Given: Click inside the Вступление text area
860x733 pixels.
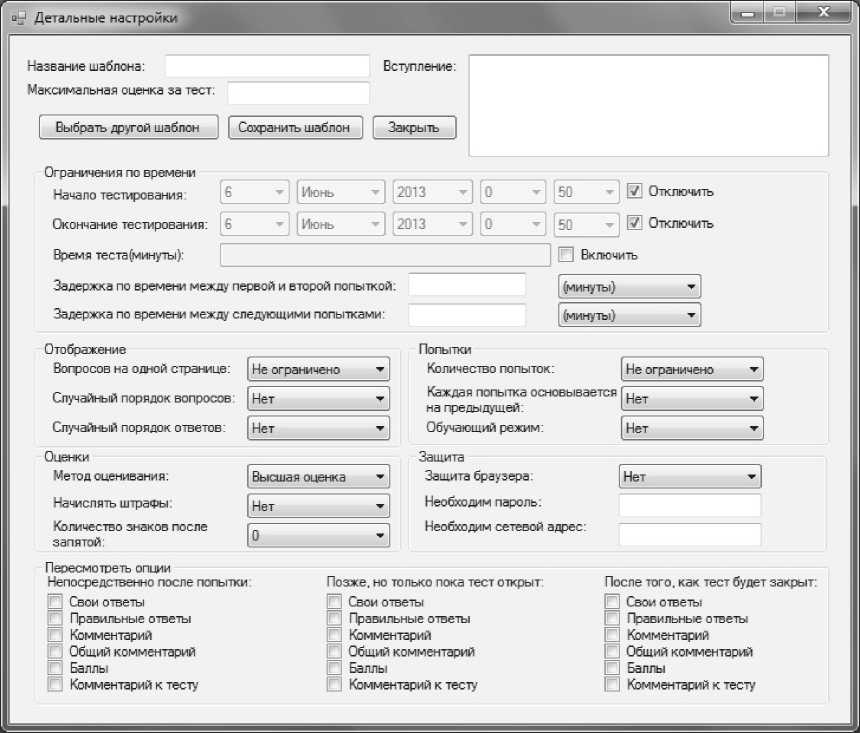Looking at the screenshot, I should 648,105.
